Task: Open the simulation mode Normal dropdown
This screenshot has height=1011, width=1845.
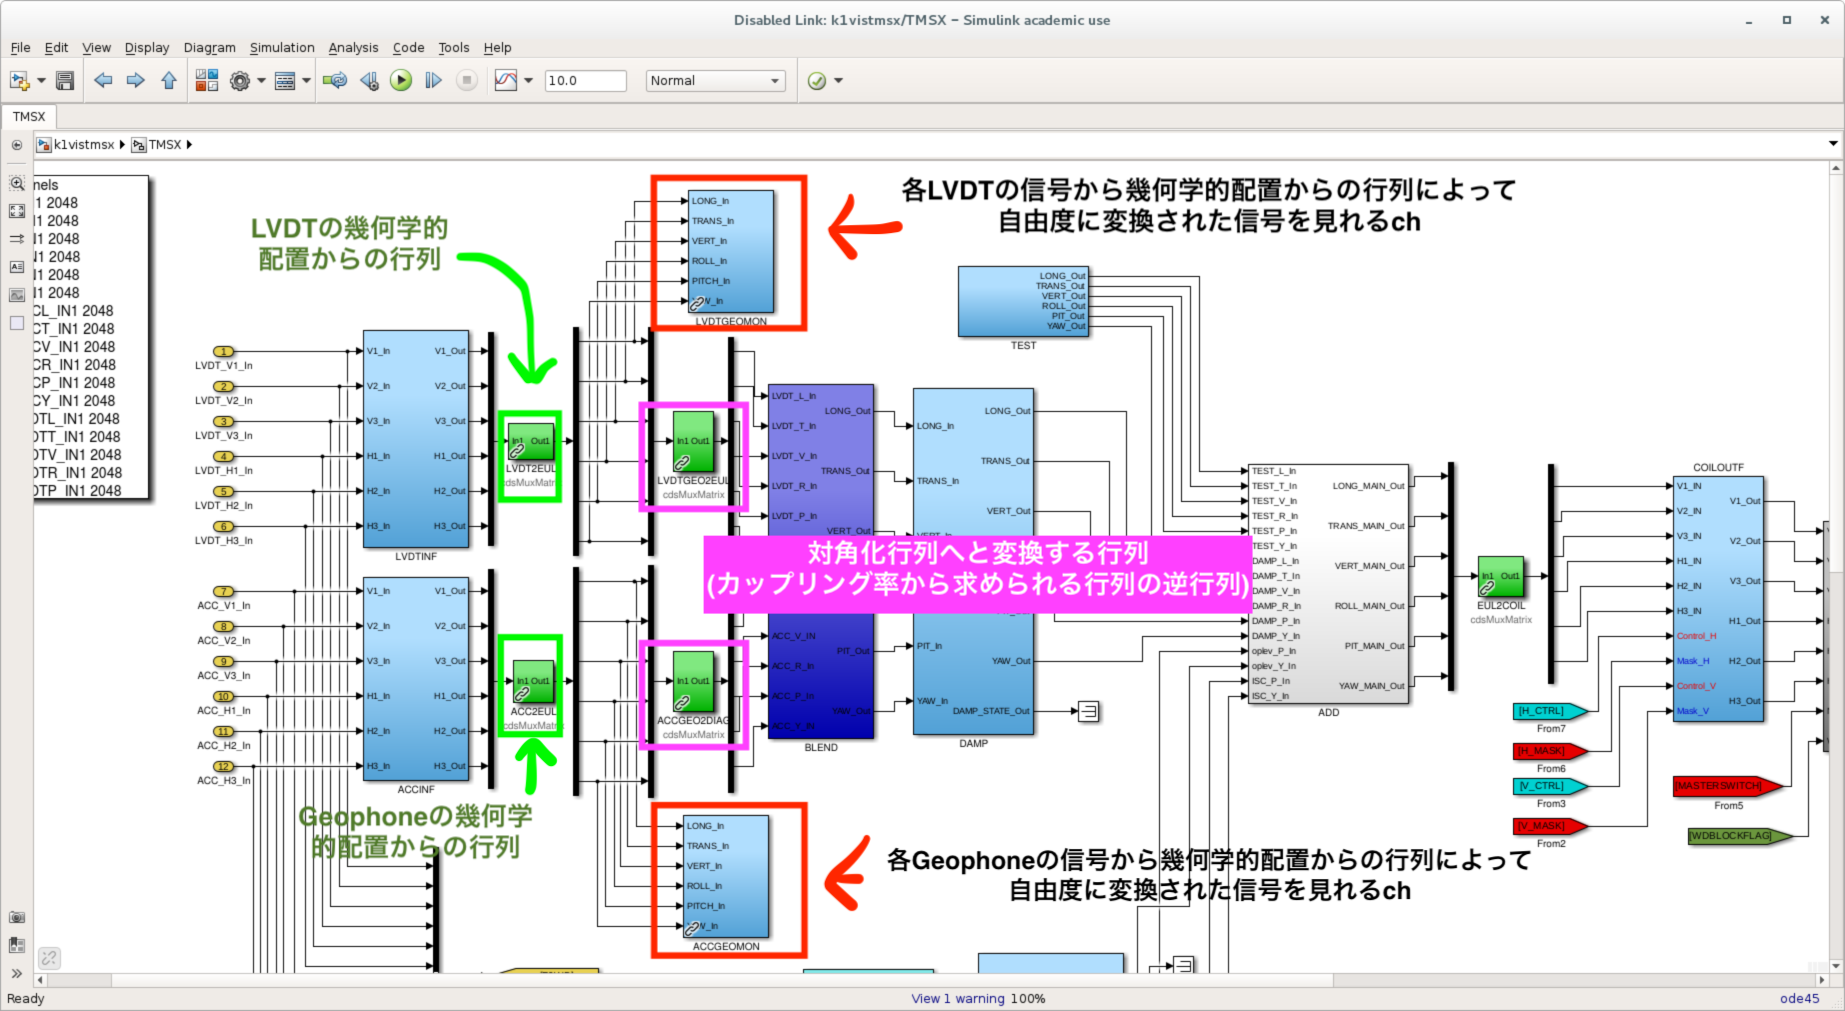Action: click(714, 81)
